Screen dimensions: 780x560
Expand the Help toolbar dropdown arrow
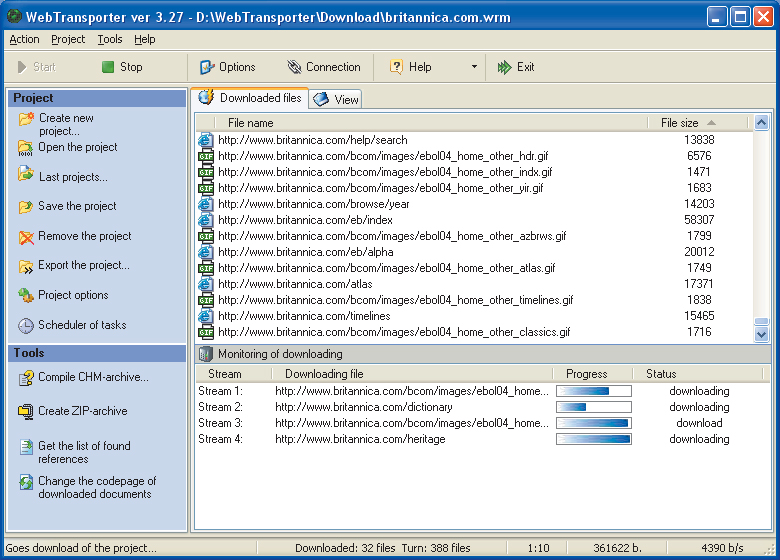tap(474, 67)
